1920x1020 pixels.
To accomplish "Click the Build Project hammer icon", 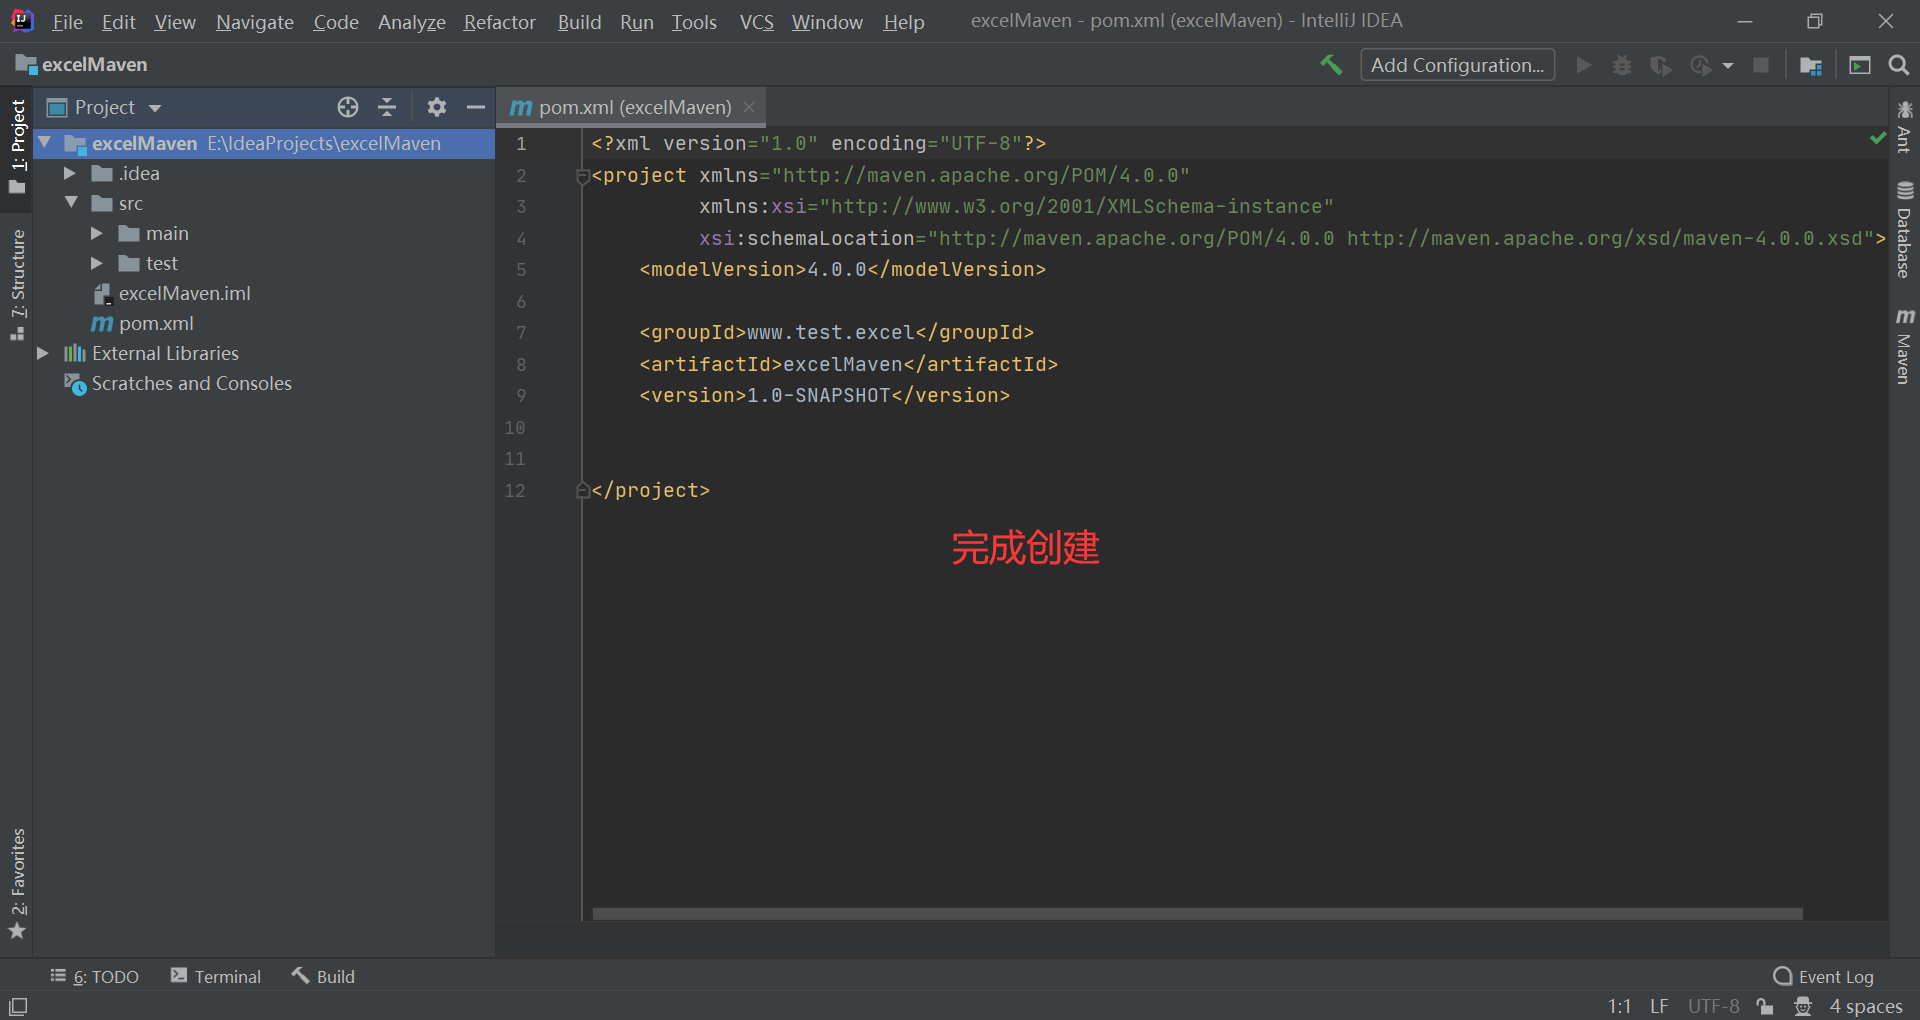I will 1331,65.
